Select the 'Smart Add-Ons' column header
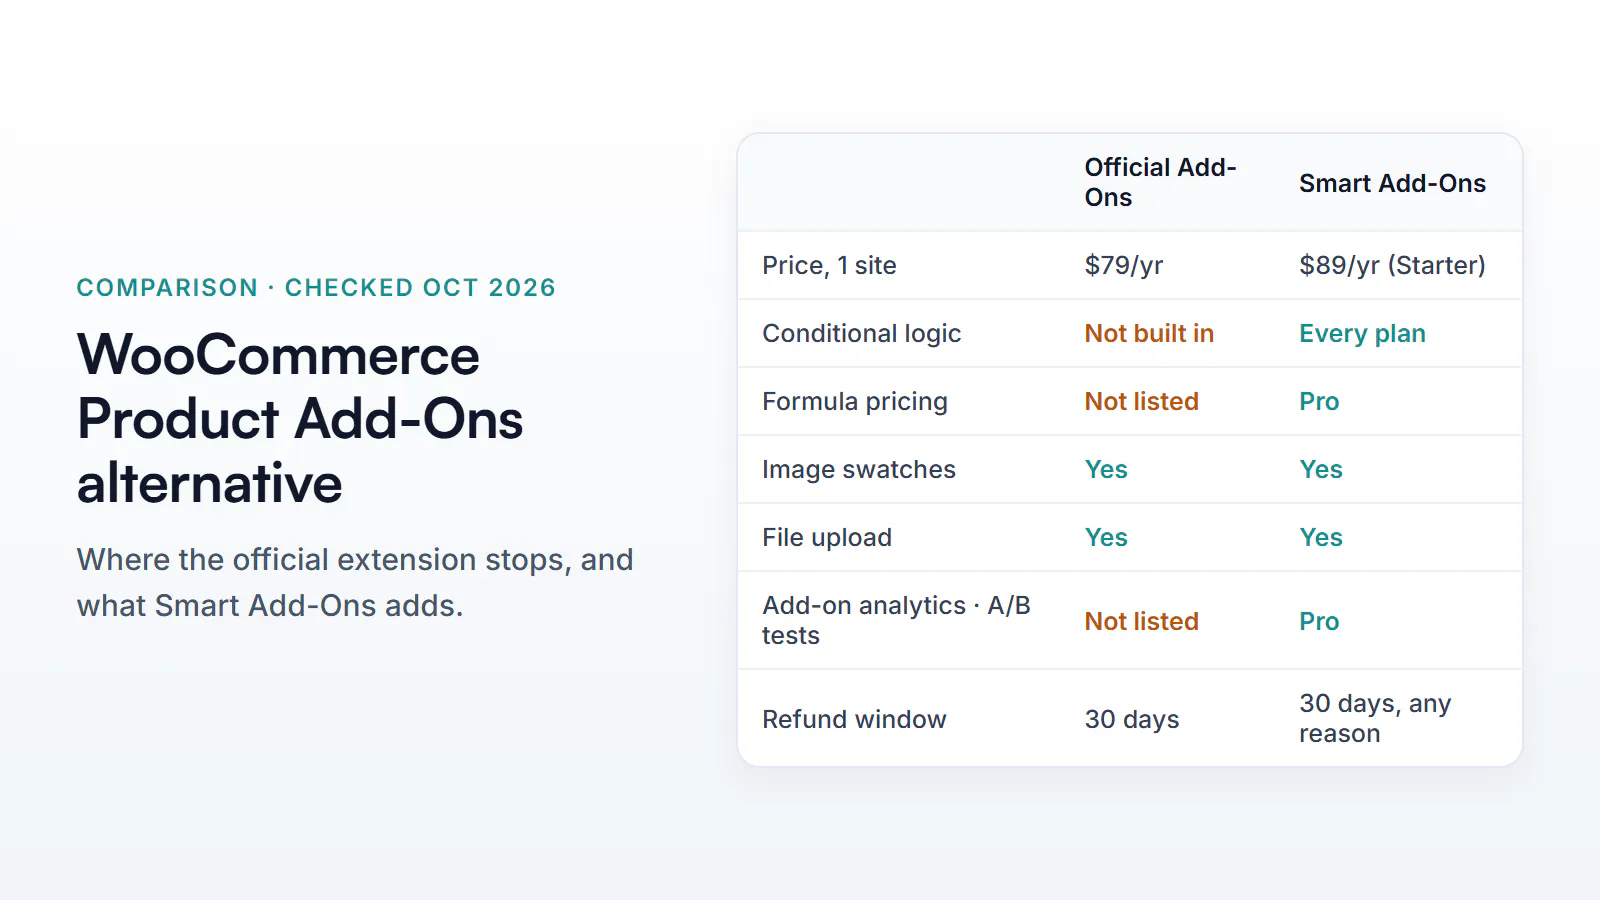The height and width of the screenshot is (900, 1600). click(1392, 183)
